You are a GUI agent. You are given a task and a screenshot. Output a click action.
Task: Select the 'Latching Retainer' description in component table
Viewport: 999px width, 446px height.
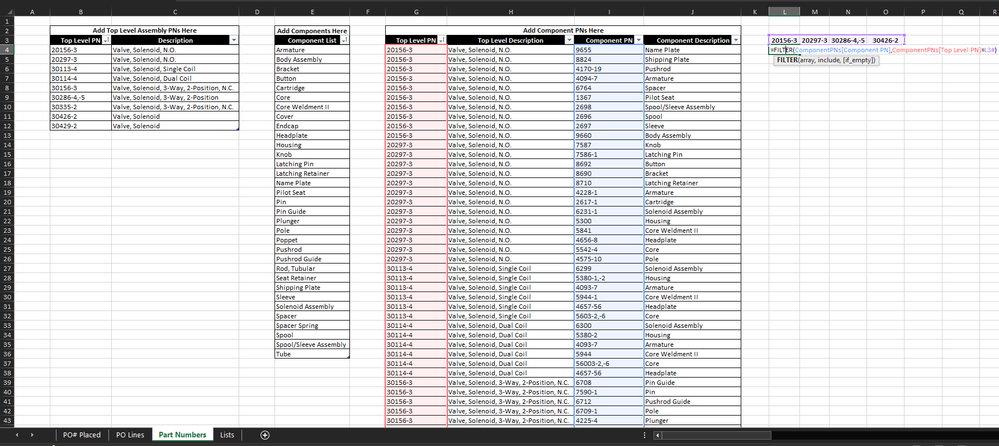[692, 183]
